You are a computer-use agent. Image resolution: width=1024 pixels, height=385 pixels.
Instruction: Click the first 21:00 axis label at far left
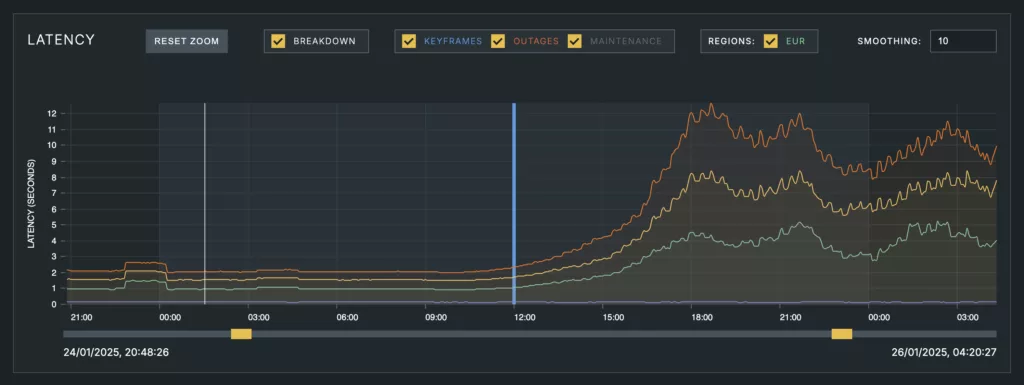tap(81, 318)
